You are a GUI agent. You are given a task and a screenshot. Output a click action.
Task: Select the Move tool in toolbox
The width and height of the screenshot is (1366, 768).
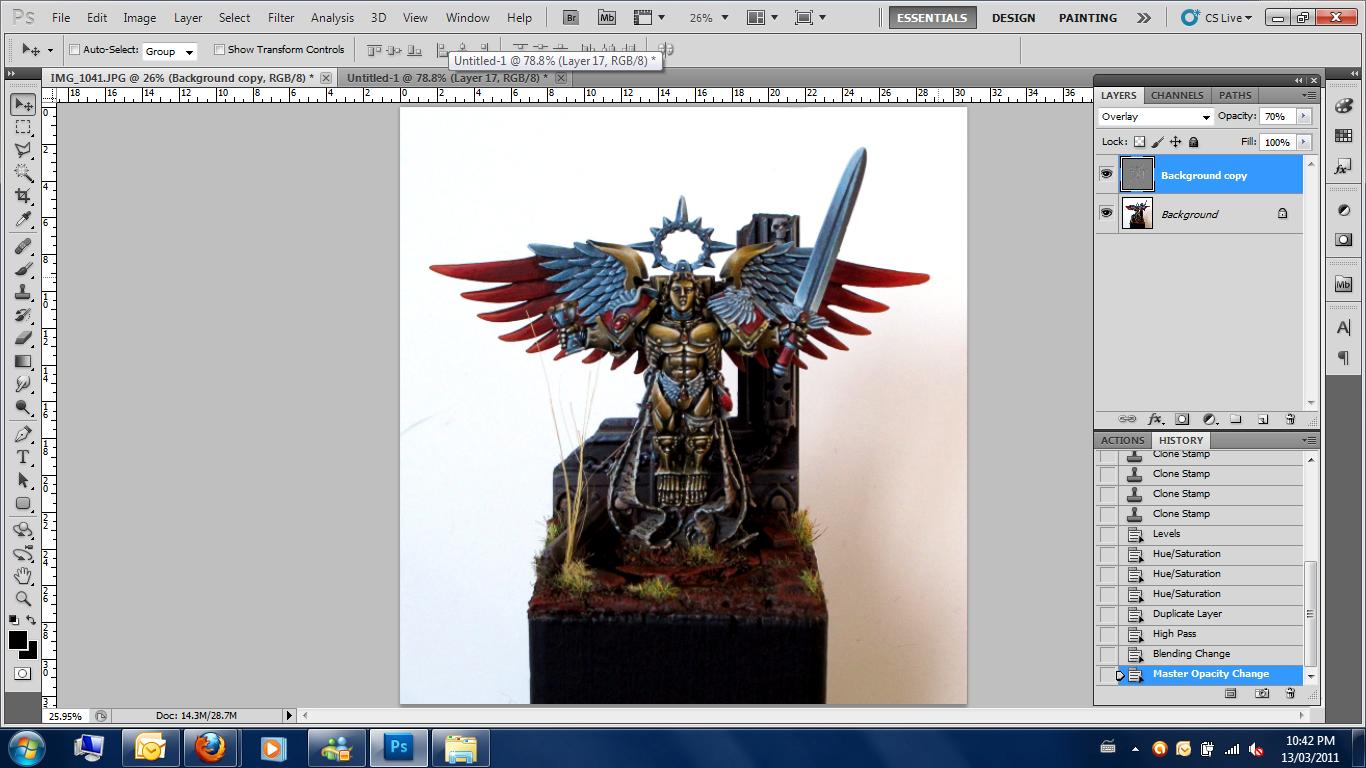click(23, 104)
